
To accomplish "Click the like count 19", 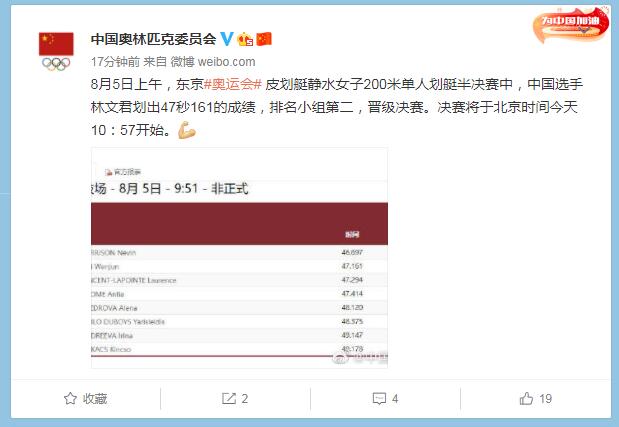I will tap(546, 399).
